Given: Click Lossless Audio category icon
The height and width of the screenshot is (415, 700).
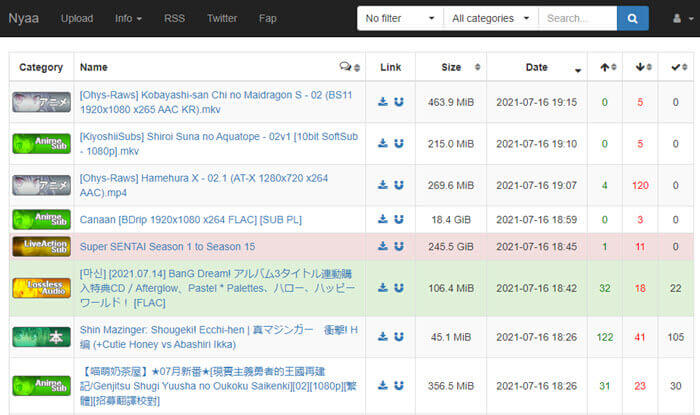Looking at the screenshot, I should (x=42, y=288).
